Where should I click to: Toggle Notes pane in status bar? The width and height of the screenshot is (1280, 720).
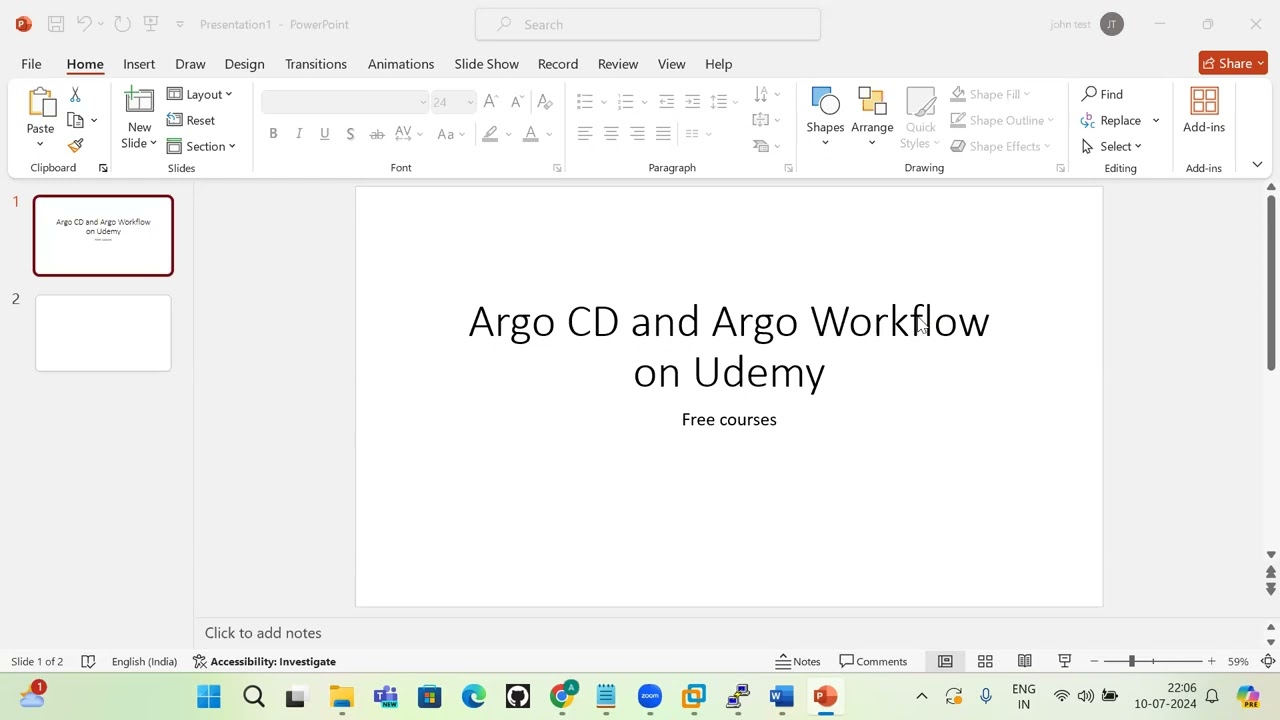click(798, 661)
